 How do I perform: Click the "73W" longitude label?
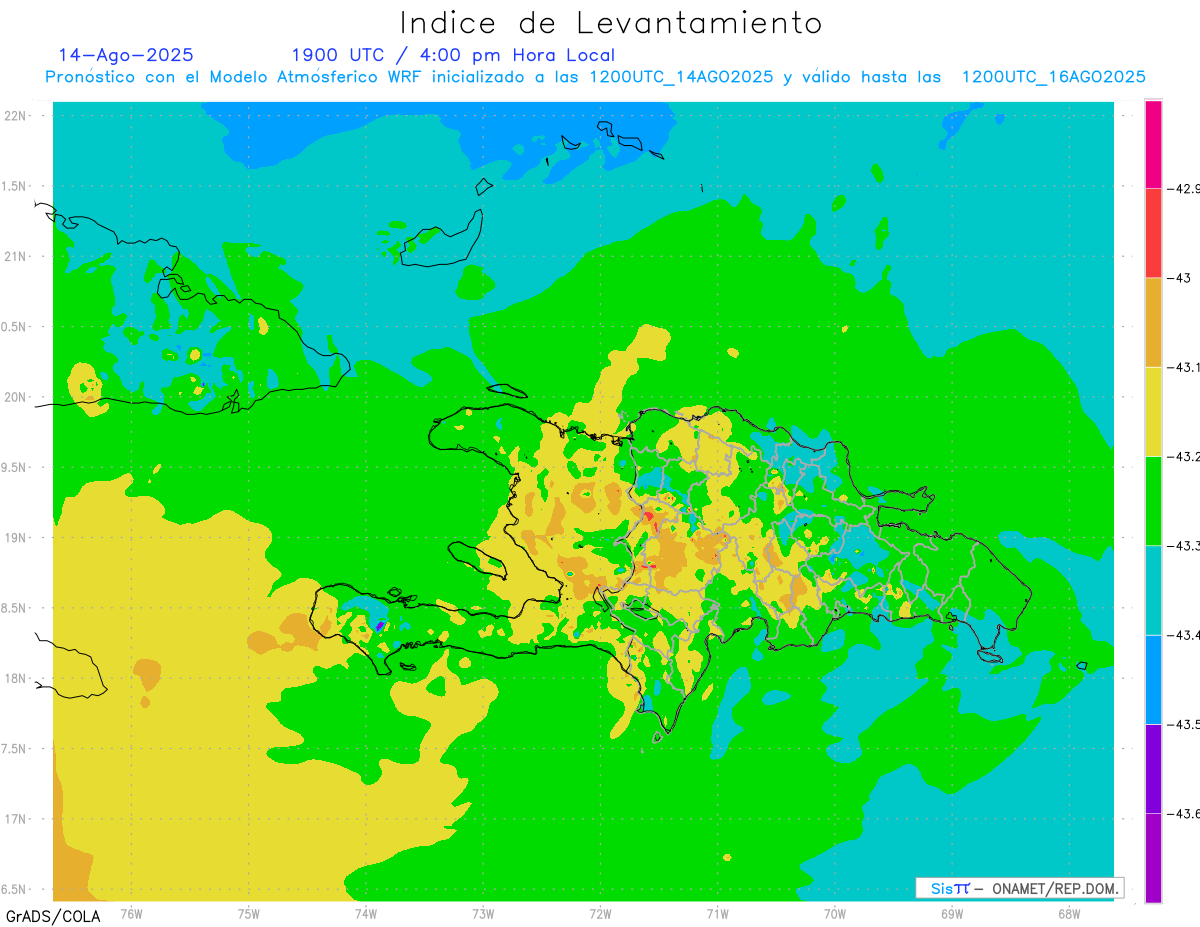483,914
